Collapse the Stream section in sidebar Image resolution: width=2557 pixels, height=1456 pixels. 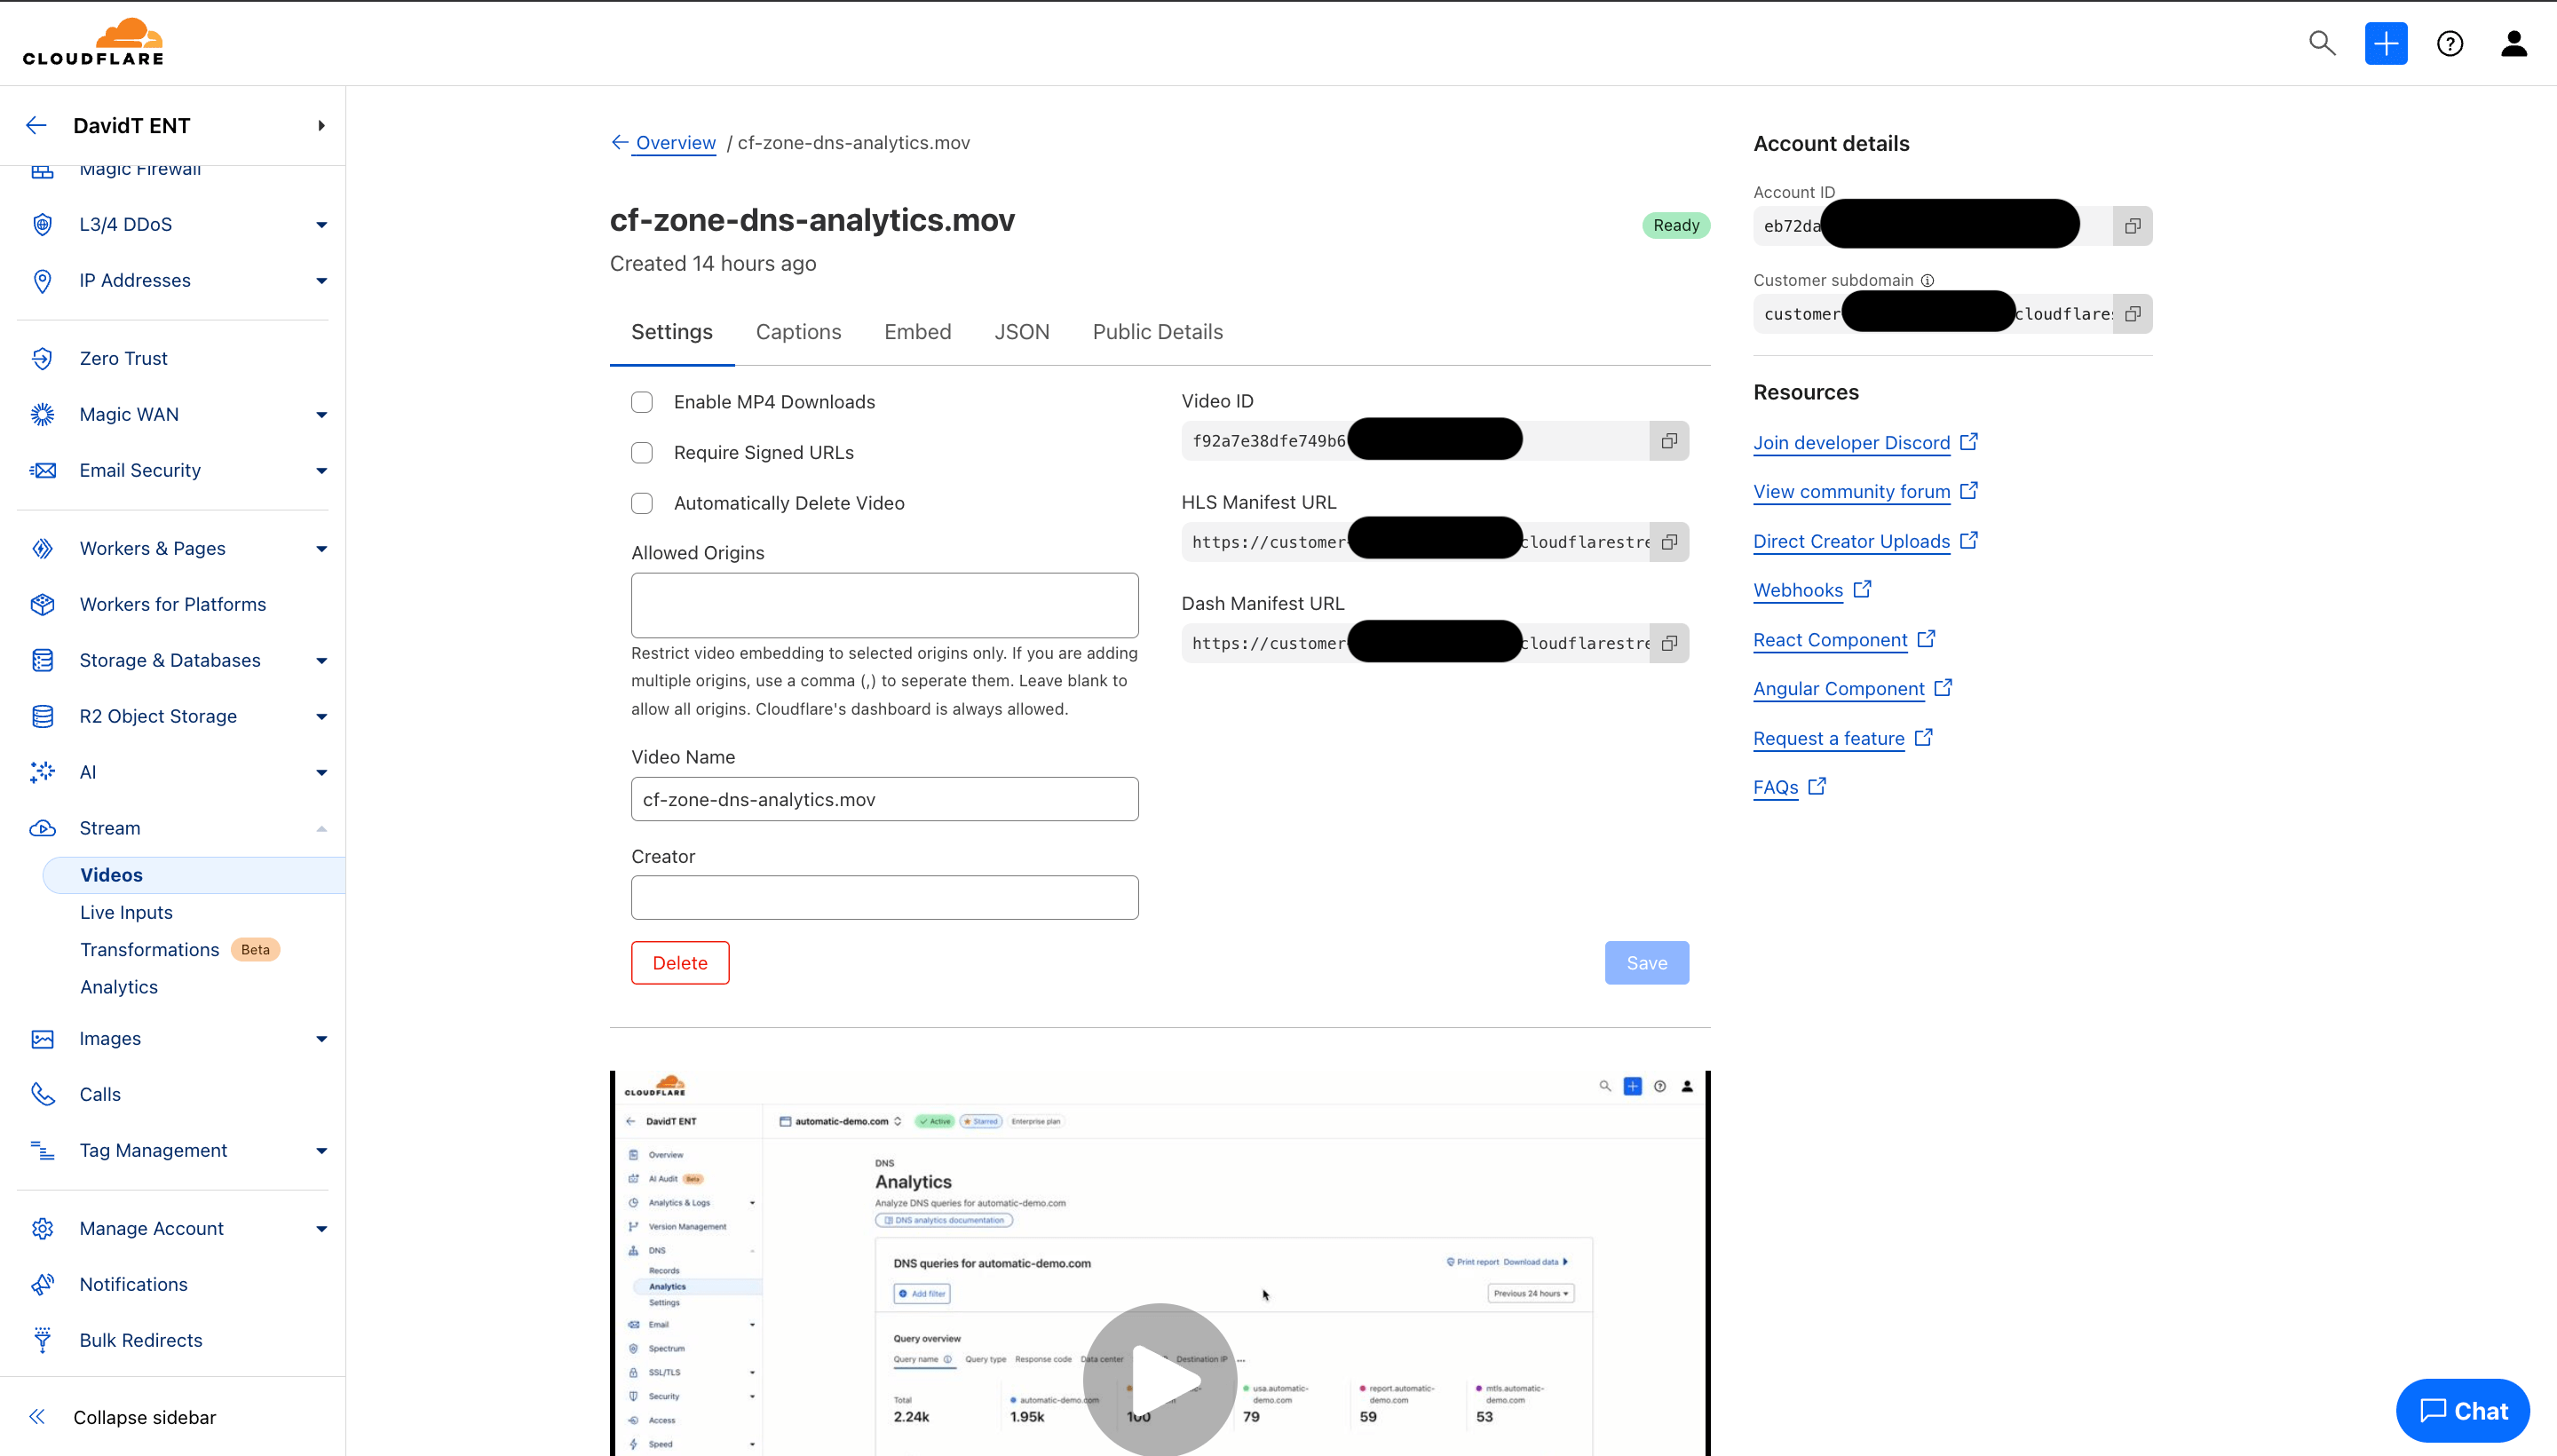click(320, 828)
